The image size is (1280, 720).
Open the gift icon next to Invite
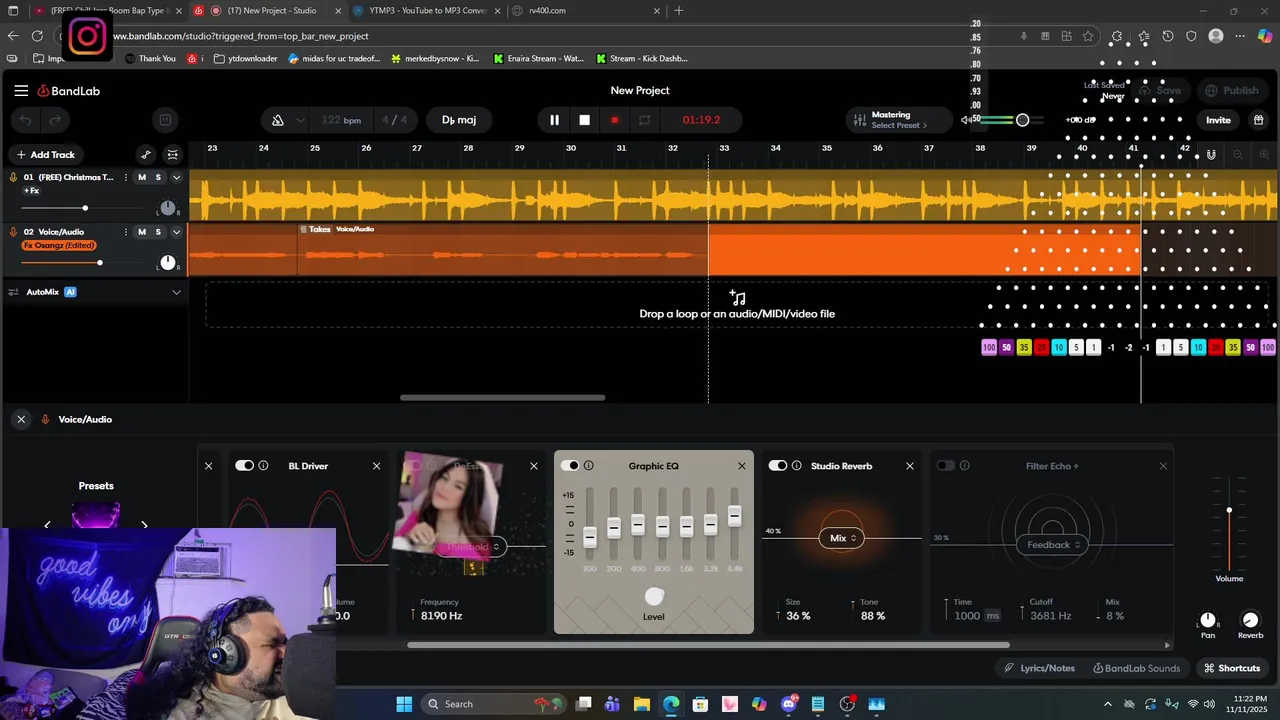(x=1258, y=120)
